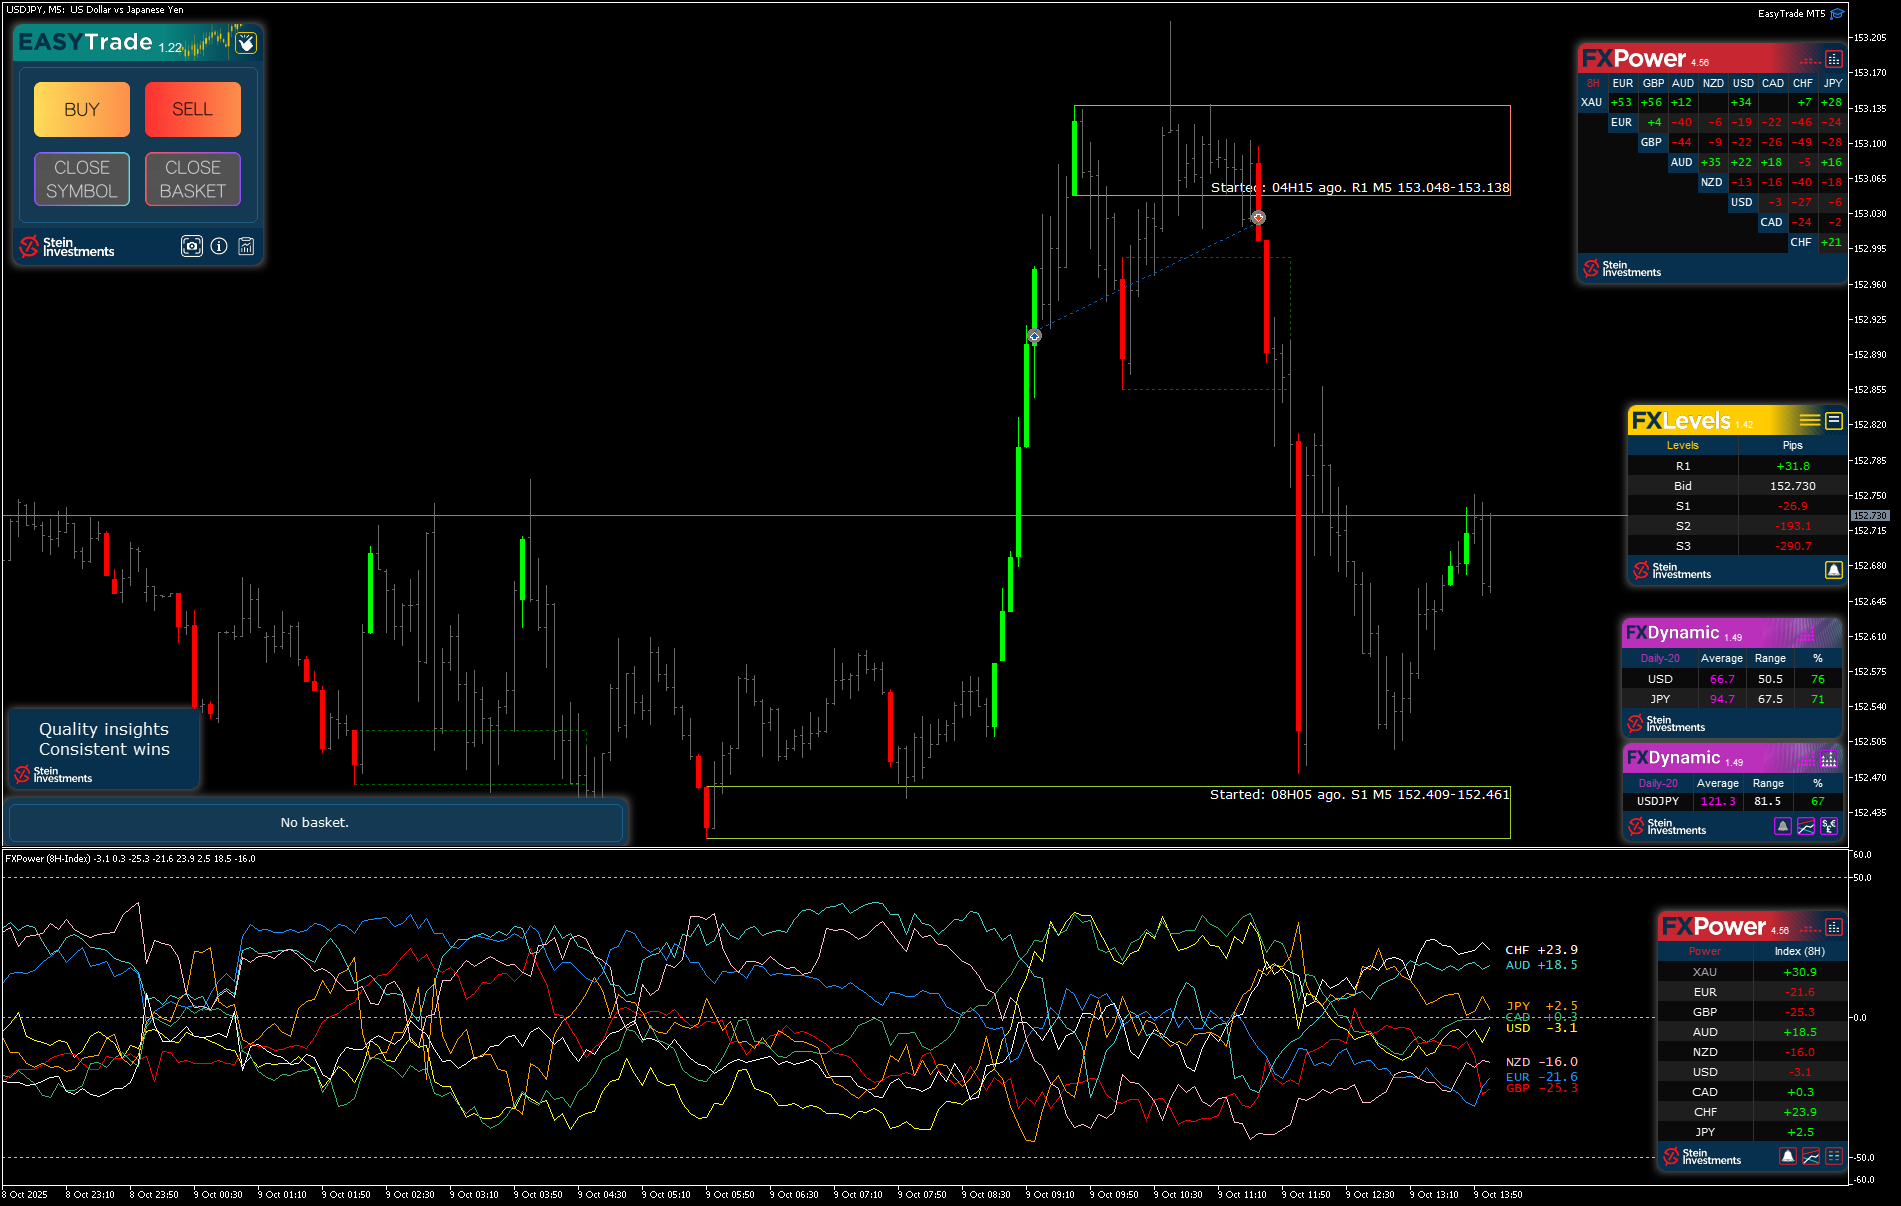Open the EasyTrade info icon
The width and height of the screenshot is (1901, 1206).
(x=219, y=246)
